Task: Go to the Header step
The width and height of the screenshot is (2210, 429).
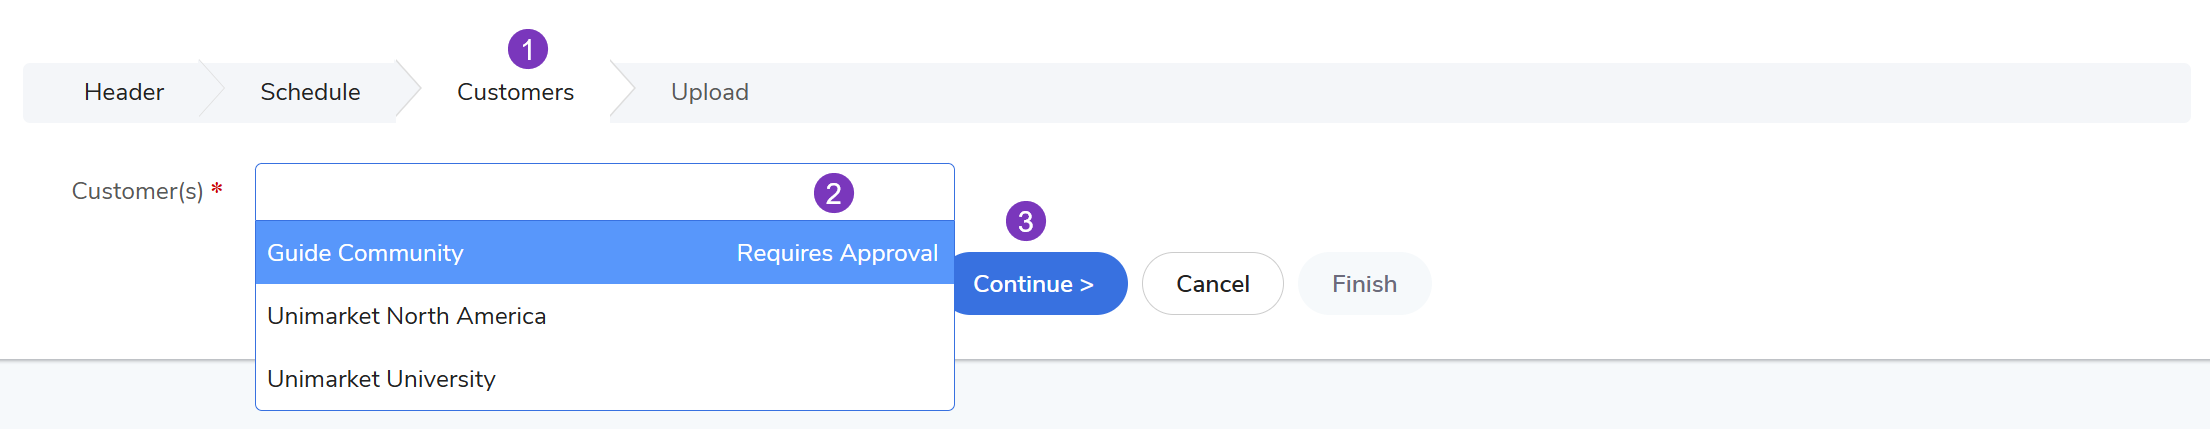Action: [124, 92]
